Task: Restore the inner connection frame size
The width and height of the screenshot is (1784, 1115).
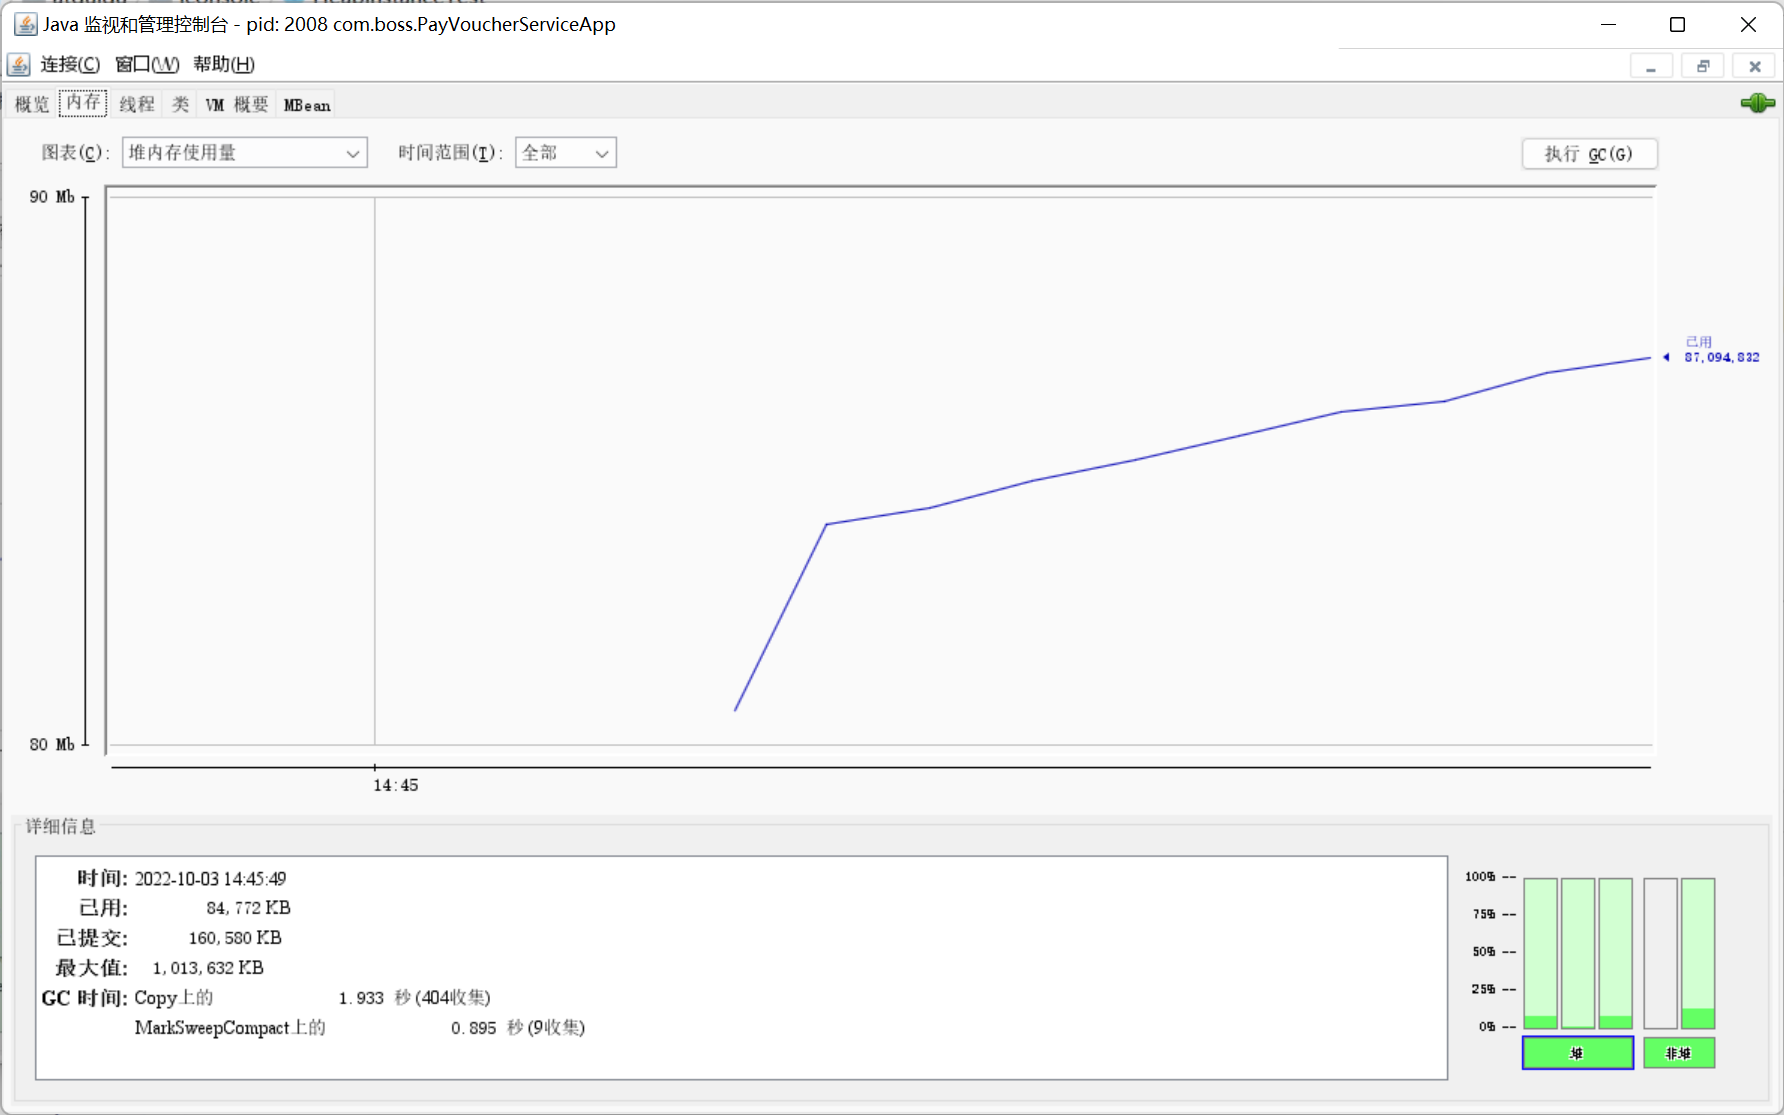Action: [x=1703, y=67]
